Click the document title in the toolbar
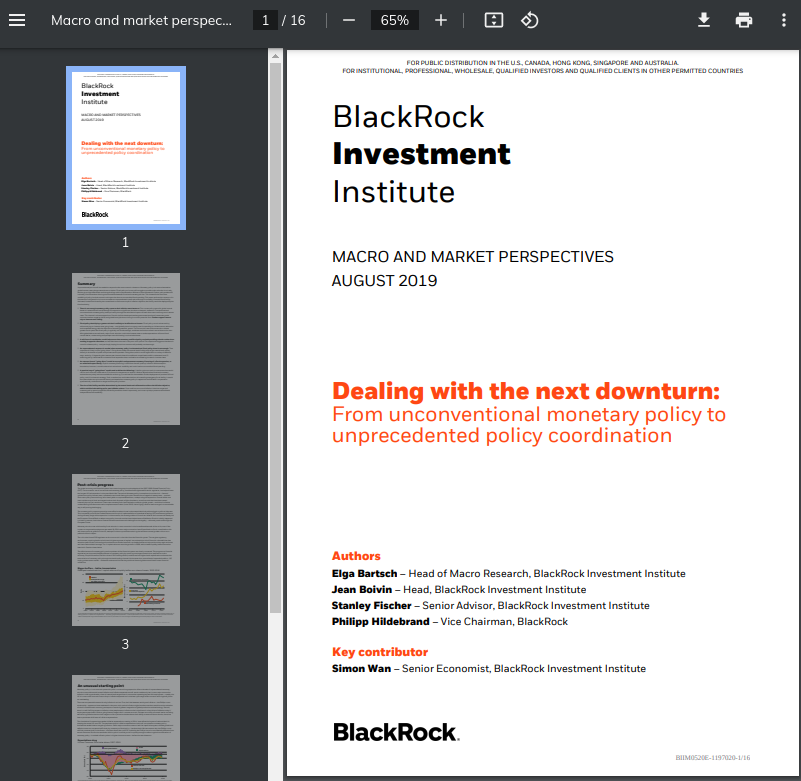The width and height of the screenshot is (801, 781). (141, 20)
